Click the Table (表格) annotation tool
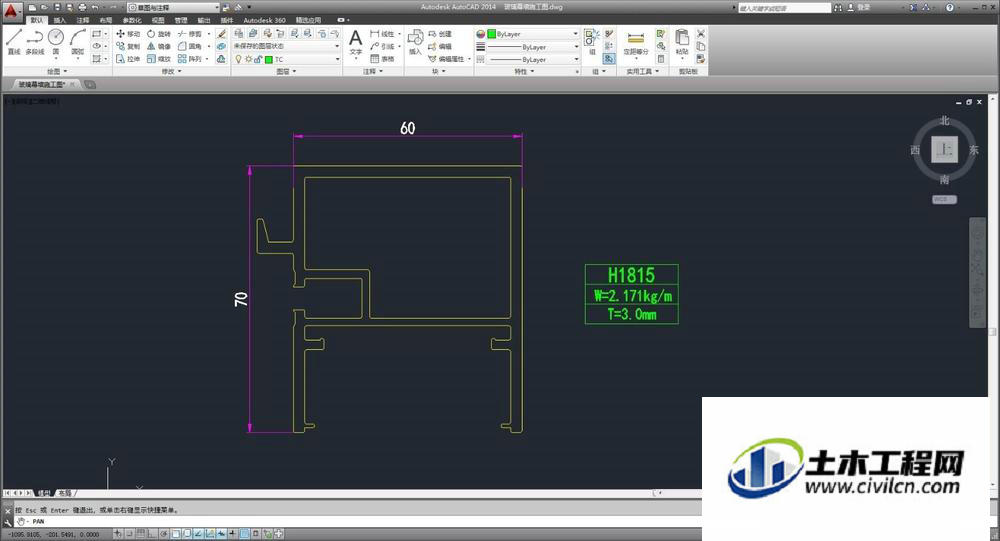Screen dimensions: 1000x541 (x=382, y=59)
